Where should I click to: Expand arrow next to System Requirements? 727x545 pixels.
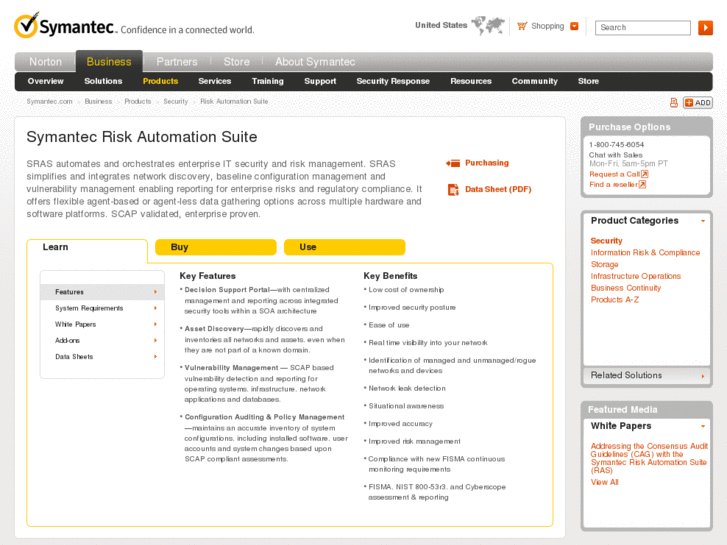(155, 308)
